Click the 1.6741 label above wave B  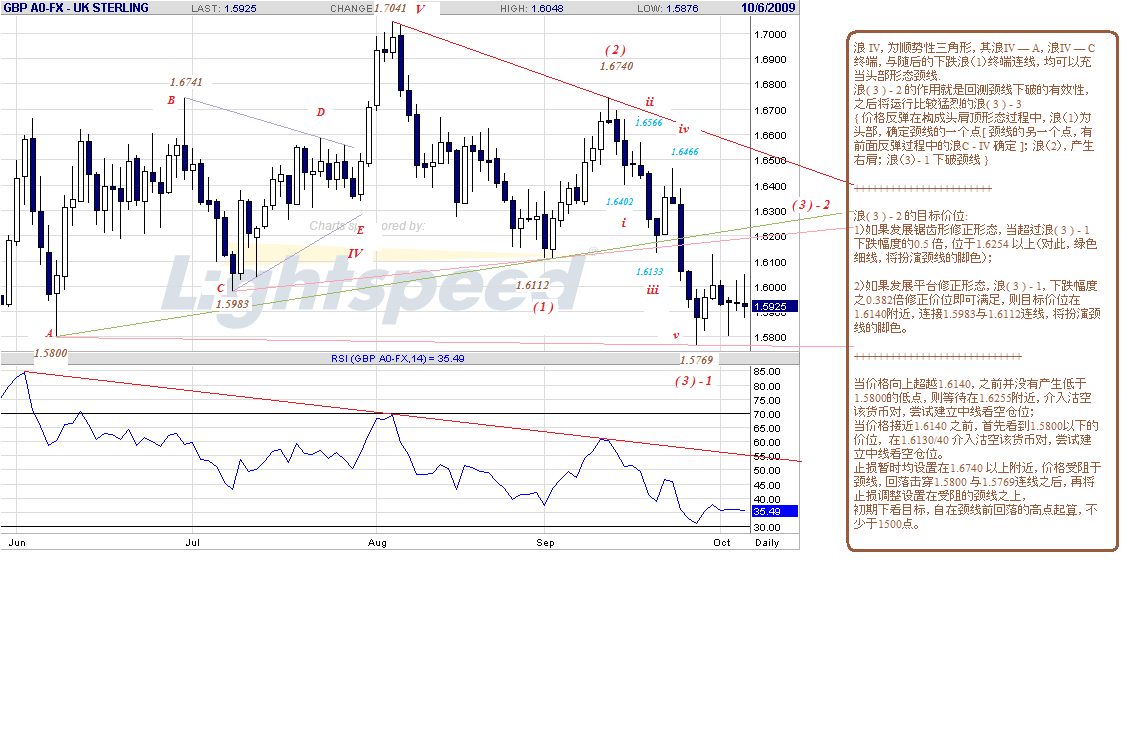[186, 82]
